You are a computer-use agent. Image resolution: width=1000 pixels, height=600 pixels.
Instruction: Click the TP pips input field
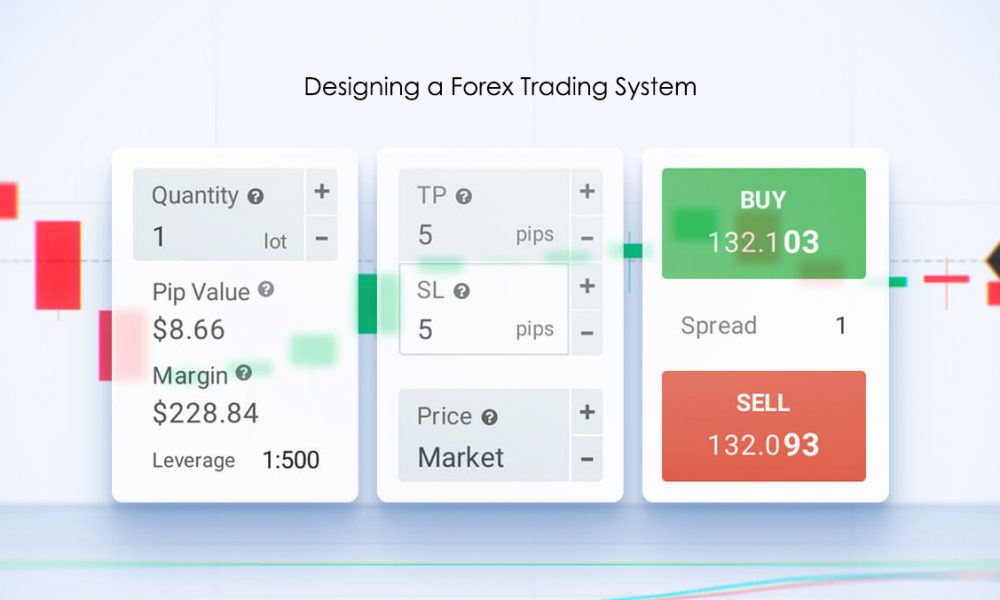[484, 236]
